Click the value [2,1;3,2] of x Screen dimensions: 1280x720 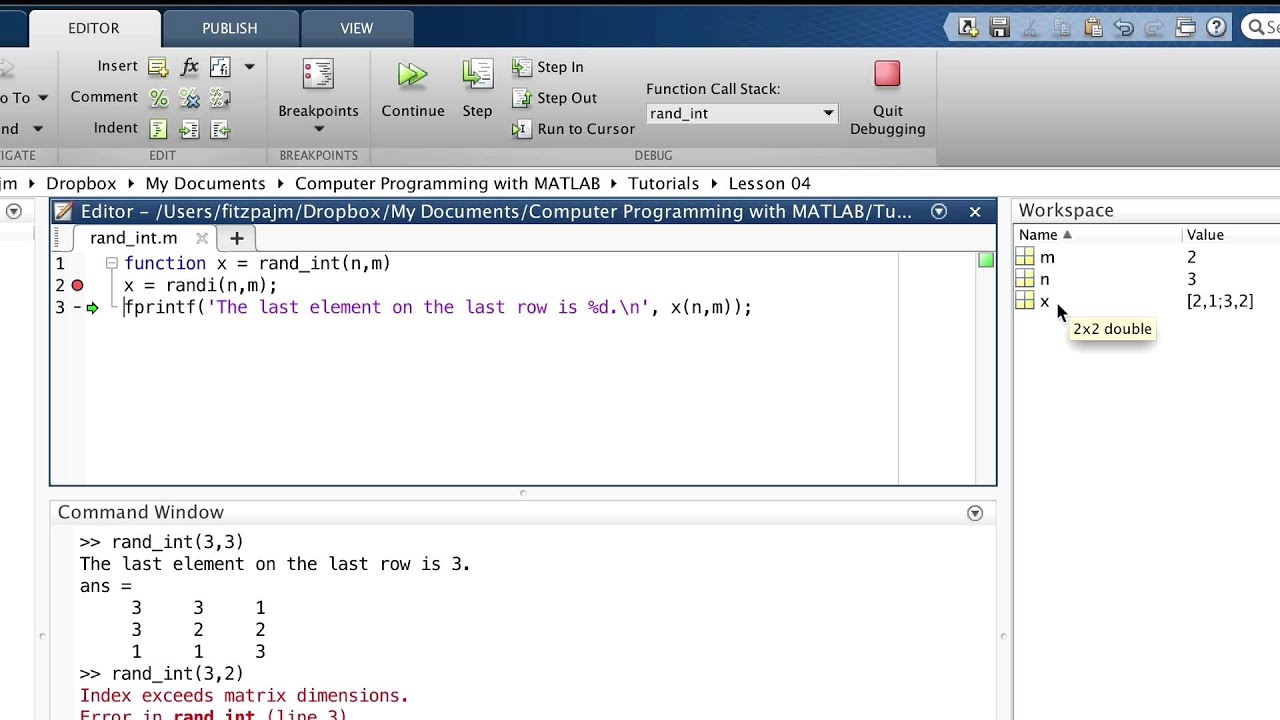pos(1219,301)
